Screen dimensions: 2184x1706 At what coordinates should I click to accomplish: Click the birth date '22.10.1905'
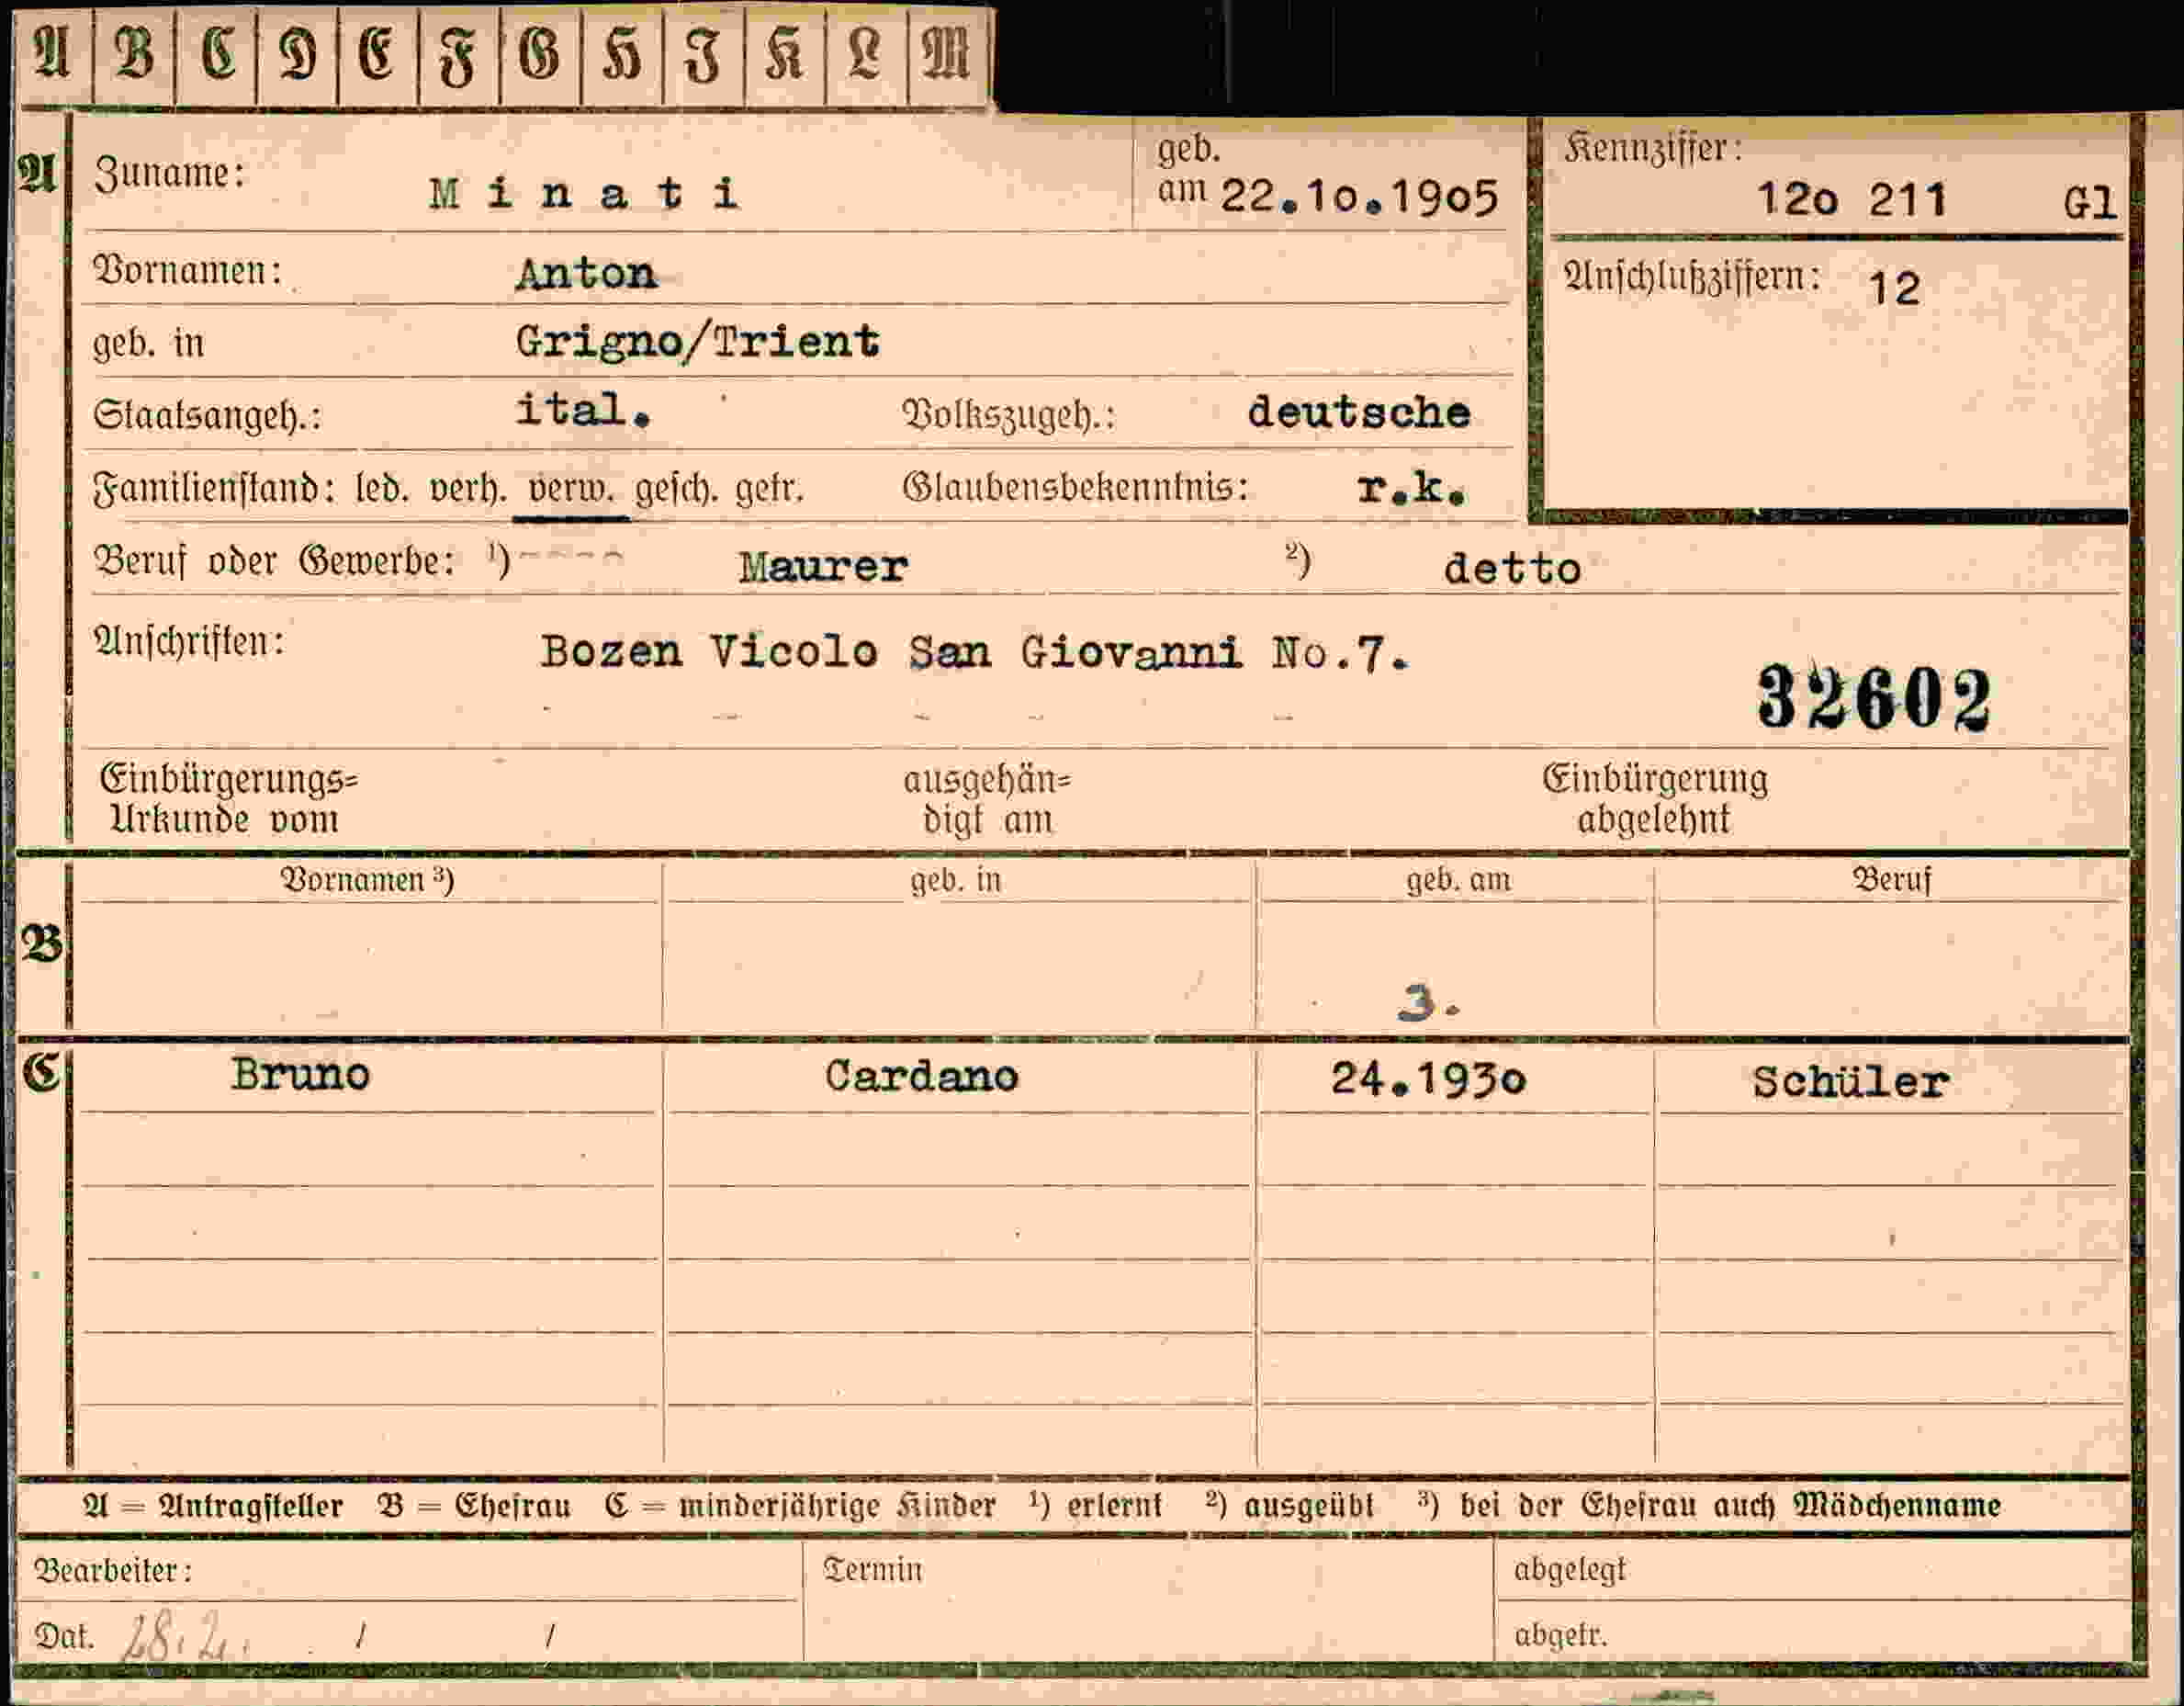point(1359,197)
